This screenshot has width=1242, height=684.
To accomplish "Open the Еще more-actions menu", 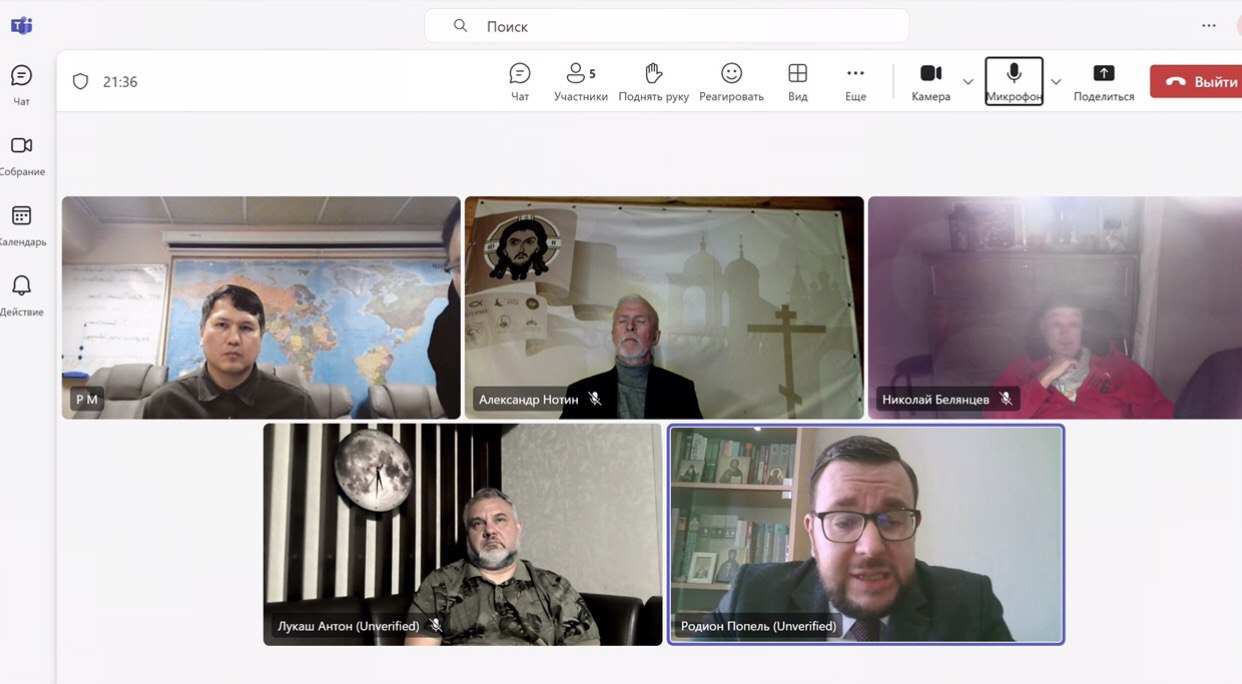I will click(x=855, y=82).
